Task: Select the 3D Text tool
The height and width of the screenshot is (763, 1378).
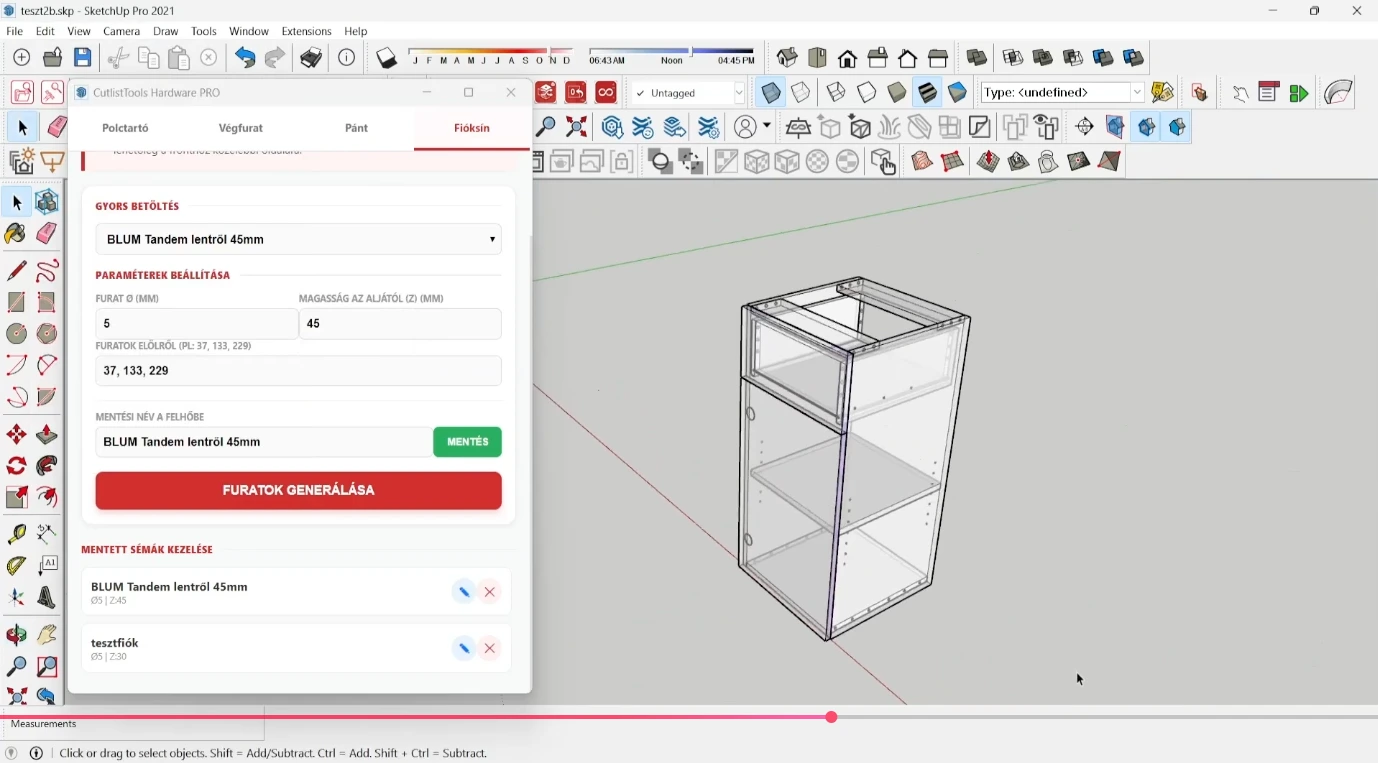Action: (47, 598)
